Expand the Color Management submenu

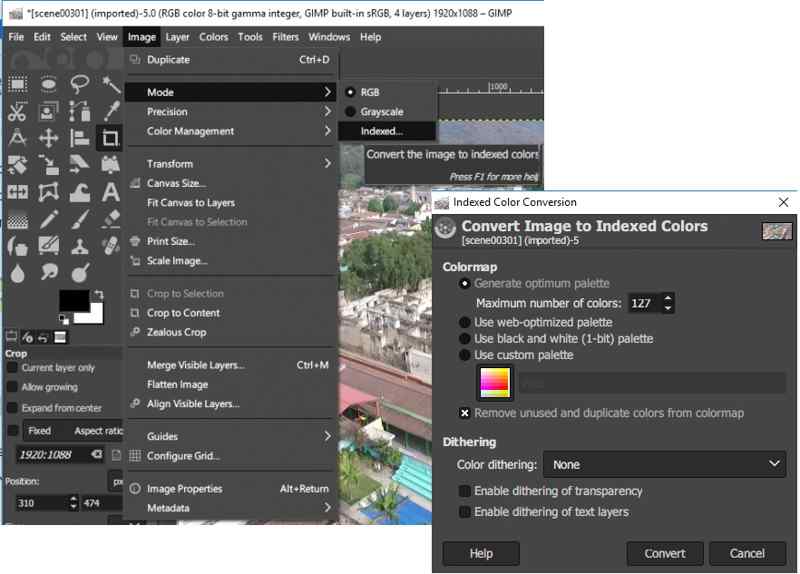(190, 131)
